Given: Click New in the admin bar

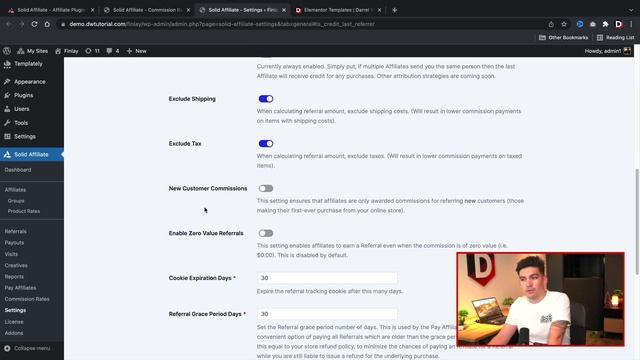Looking at the screenshot, I should tap(136, 51).
